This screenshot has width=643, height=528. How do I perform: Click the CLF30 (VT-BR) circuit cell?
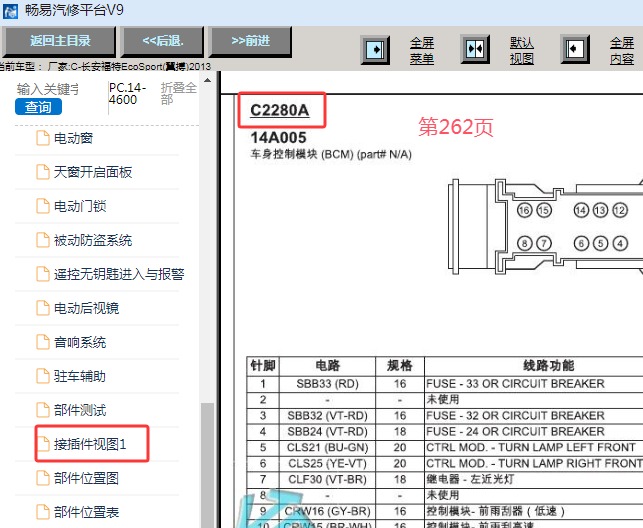click(327, 480)
